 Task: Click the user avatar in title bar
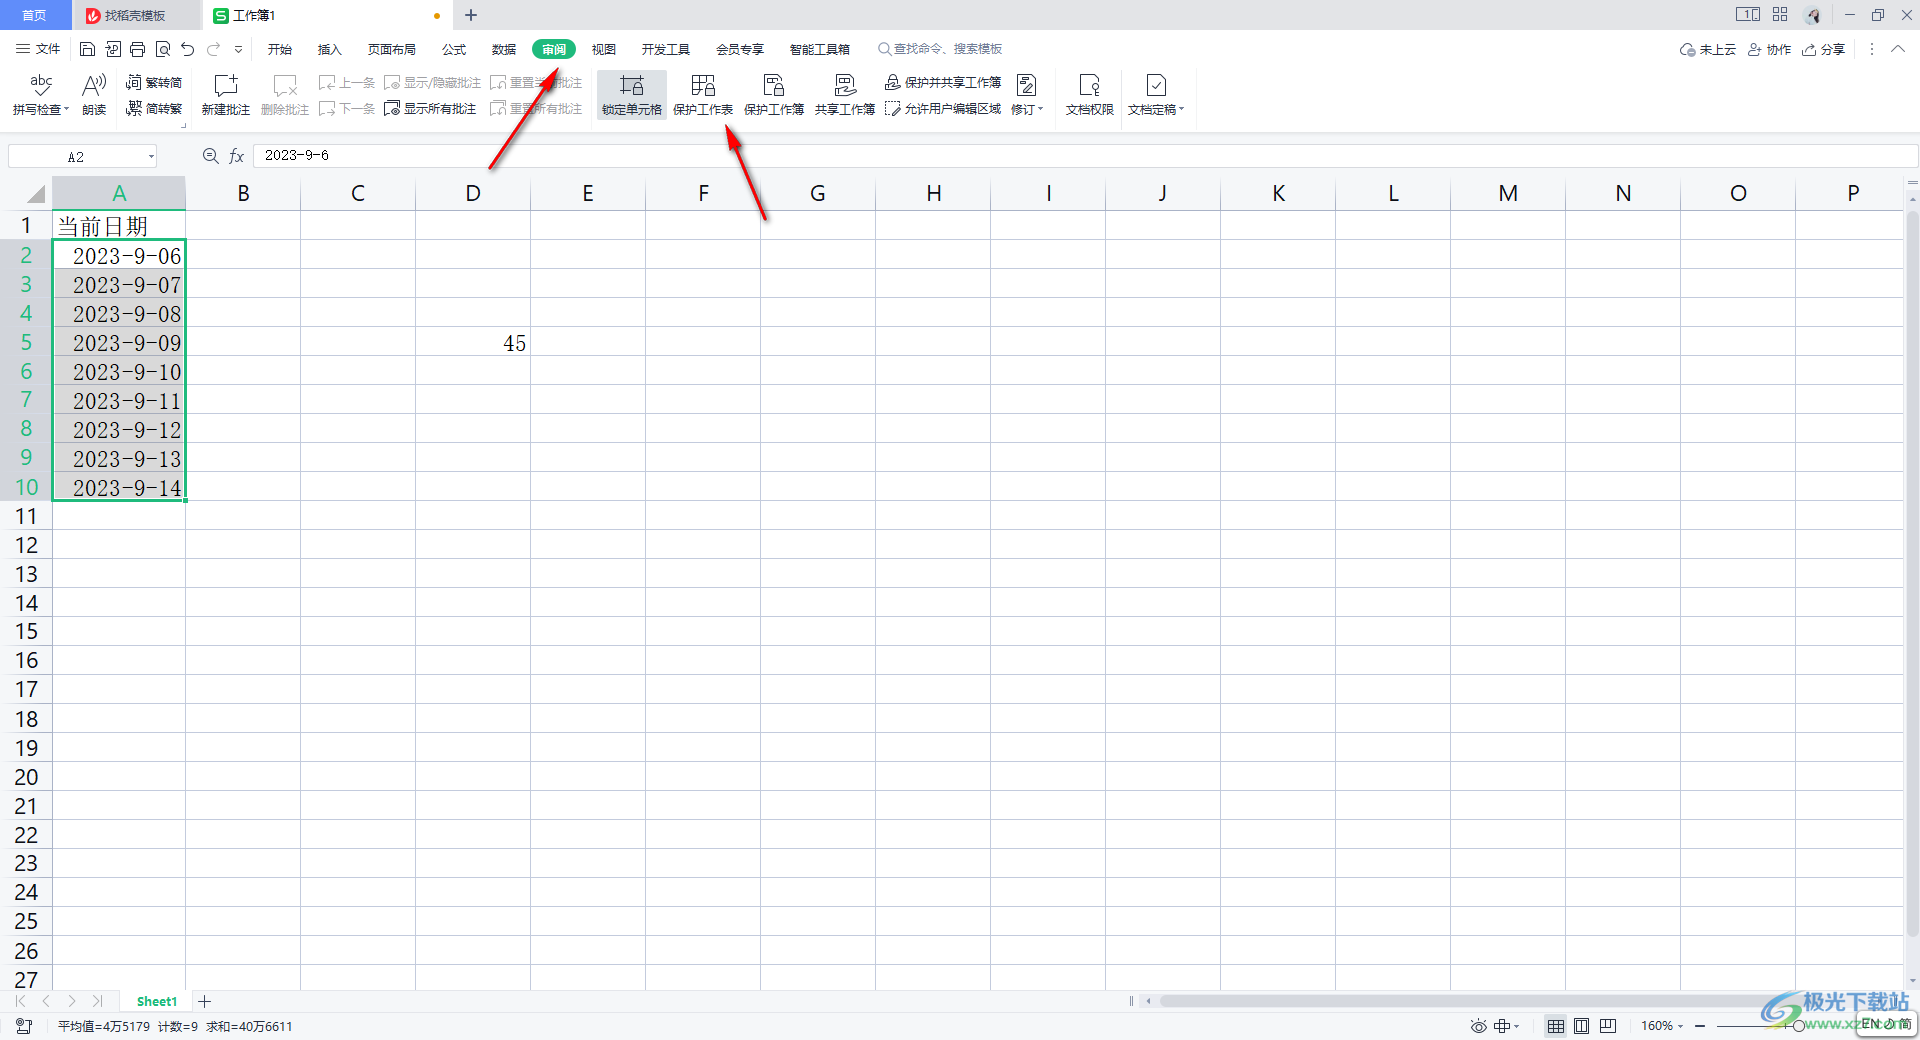coord(1813,15)
